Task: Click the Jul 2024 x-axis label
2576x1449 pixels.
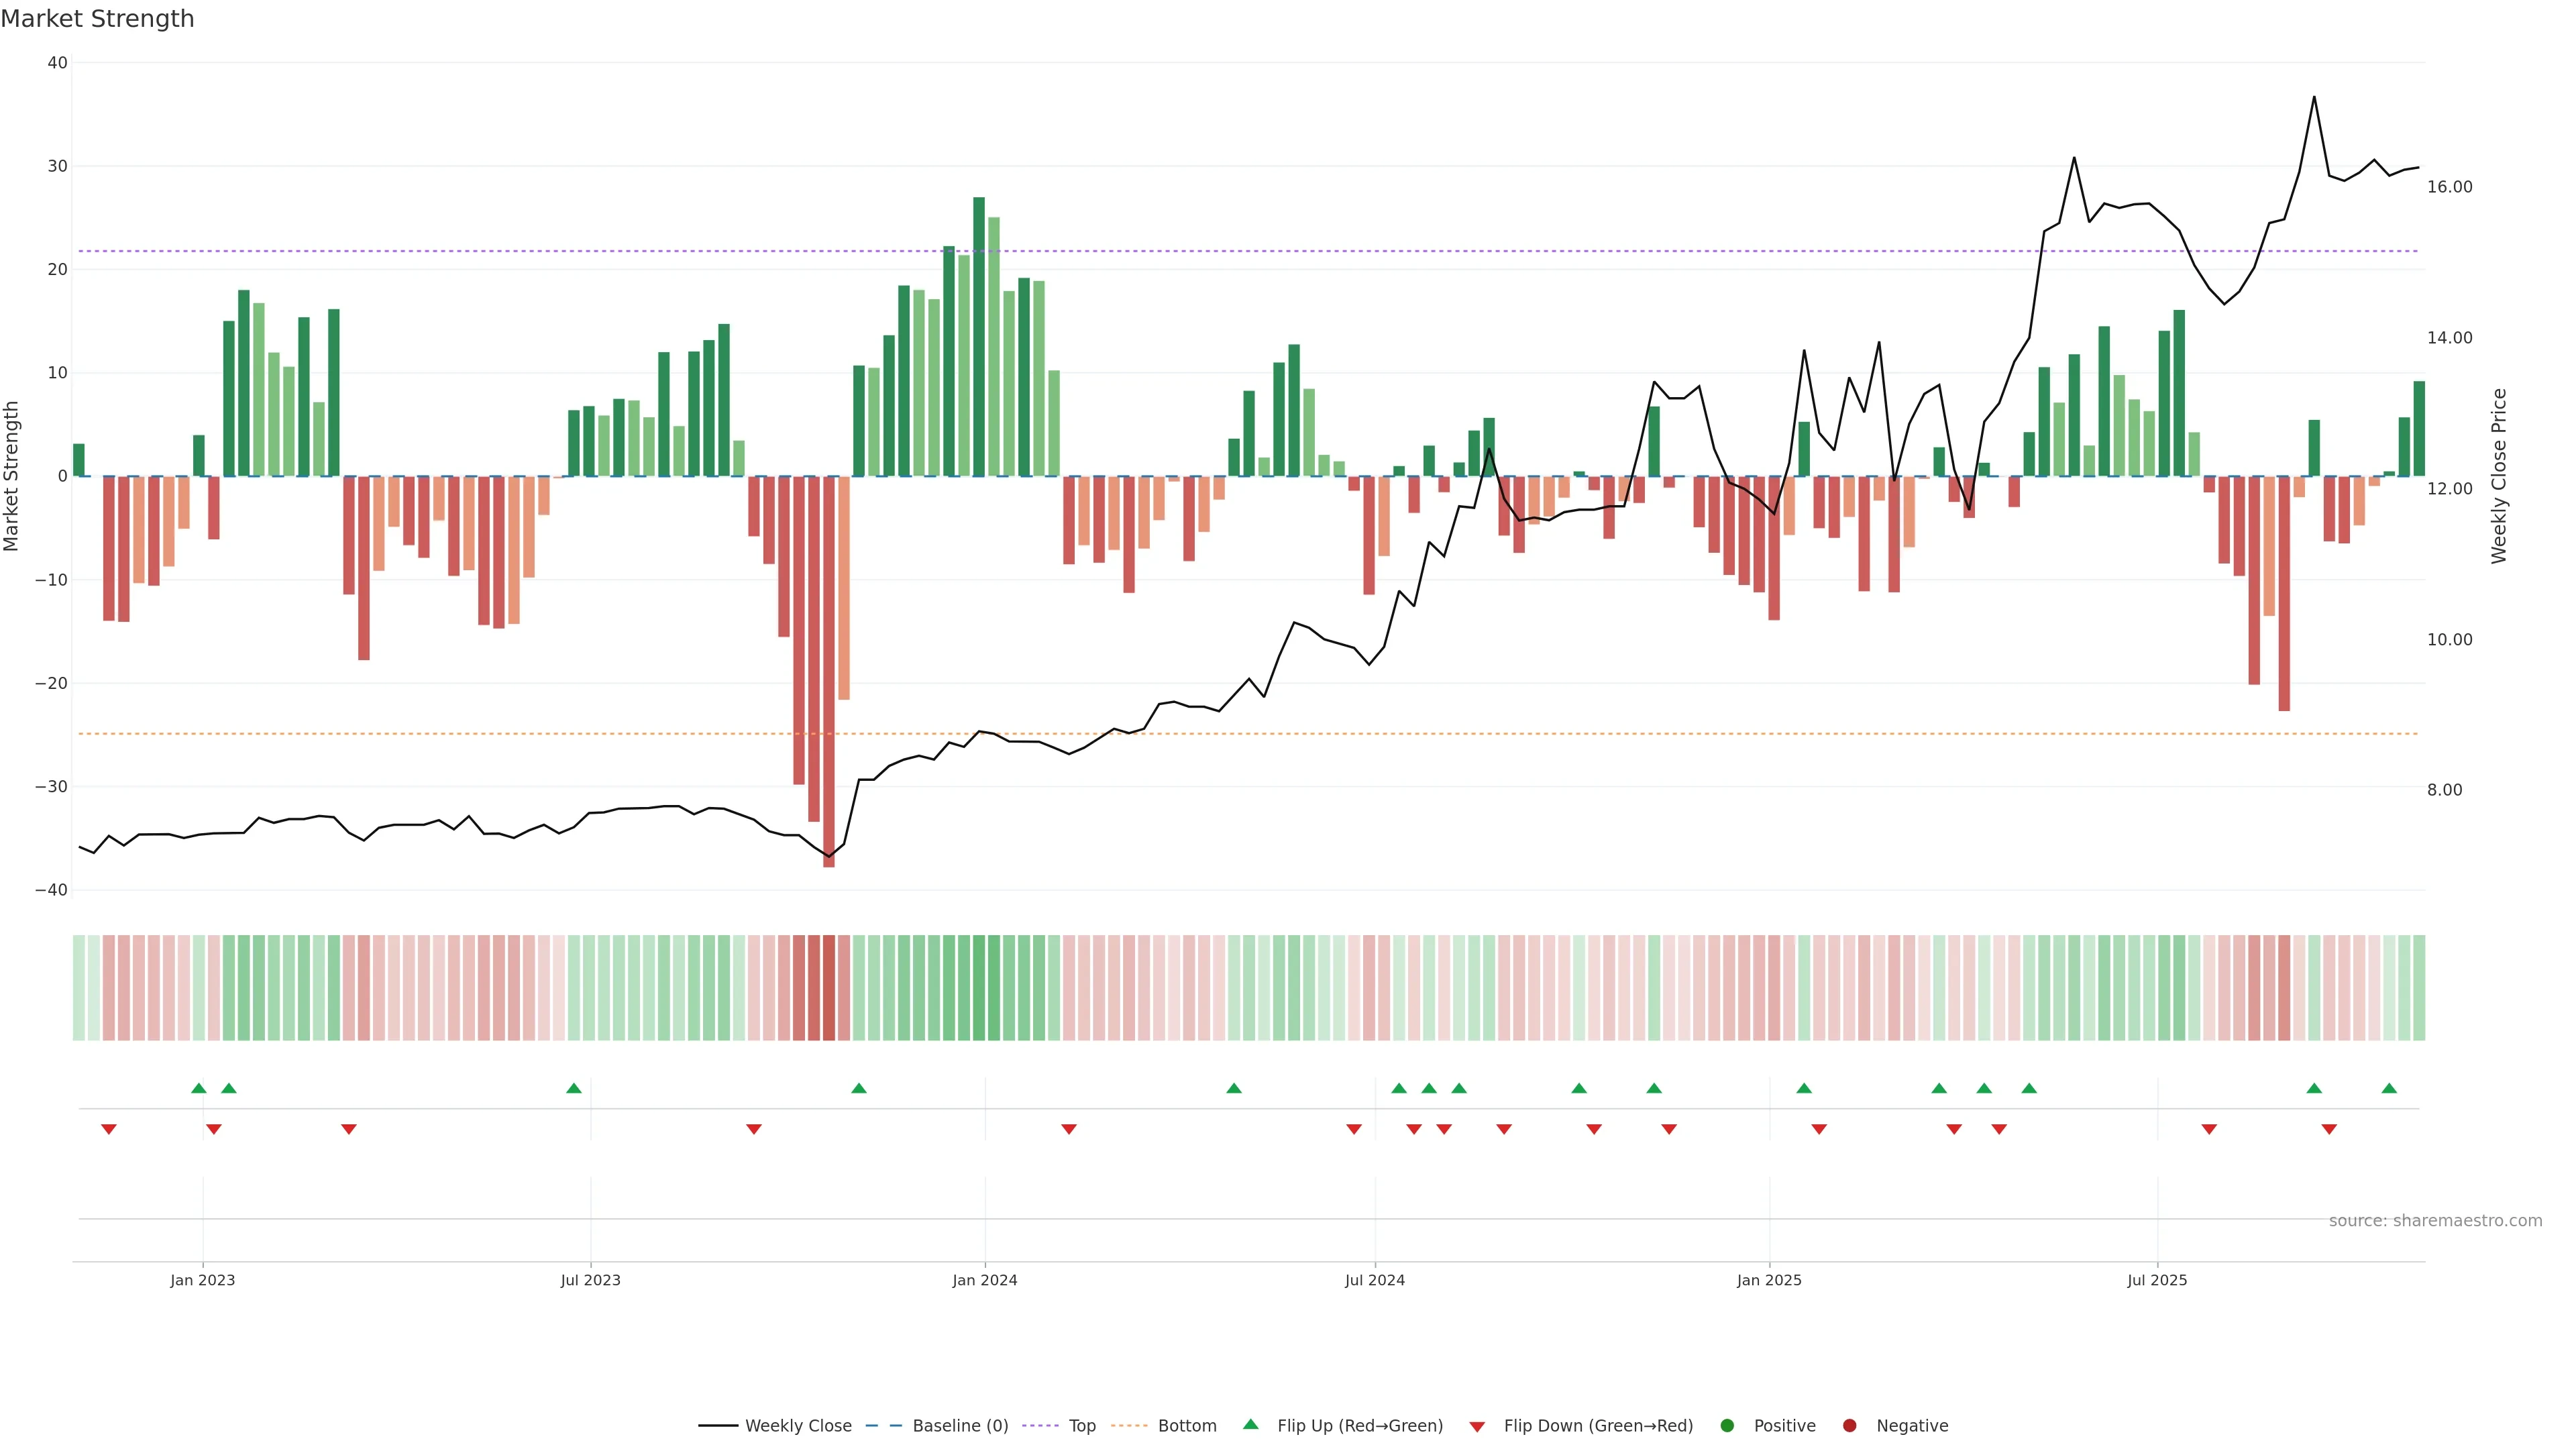Action: [1374, 1280]
